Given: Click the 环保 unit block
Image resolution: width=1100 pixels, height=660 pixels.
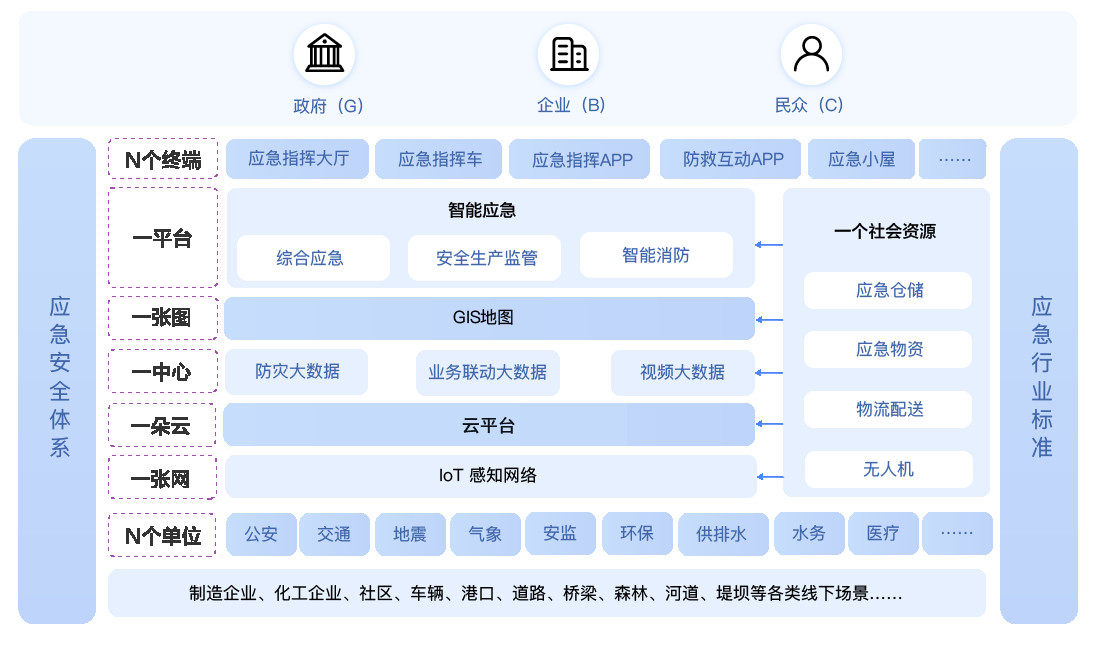Looking at the screenshot, I should tap(638, 533).
